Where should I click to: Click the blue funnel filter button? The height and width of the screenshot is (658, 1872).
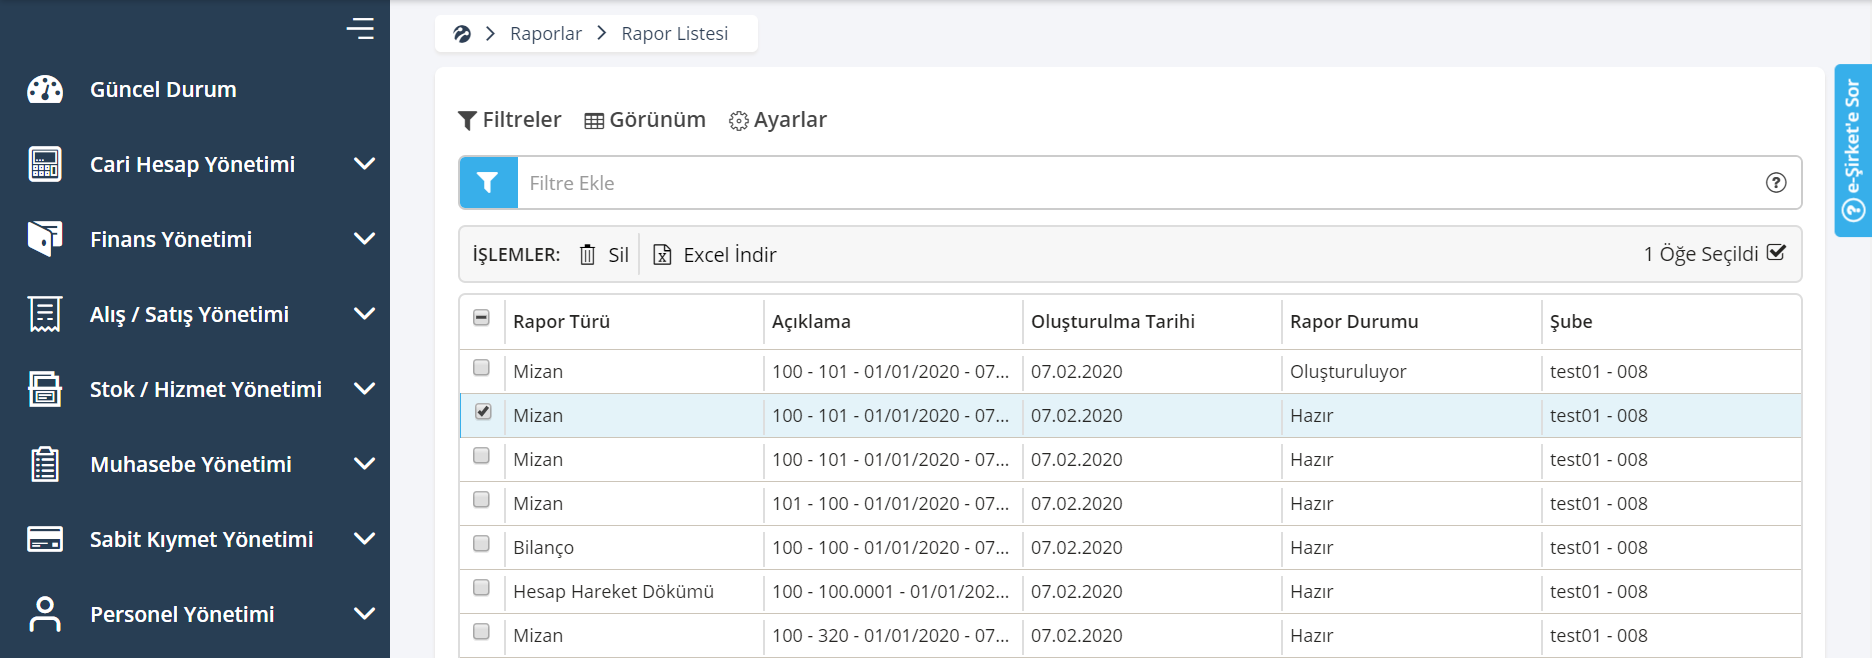488,183
